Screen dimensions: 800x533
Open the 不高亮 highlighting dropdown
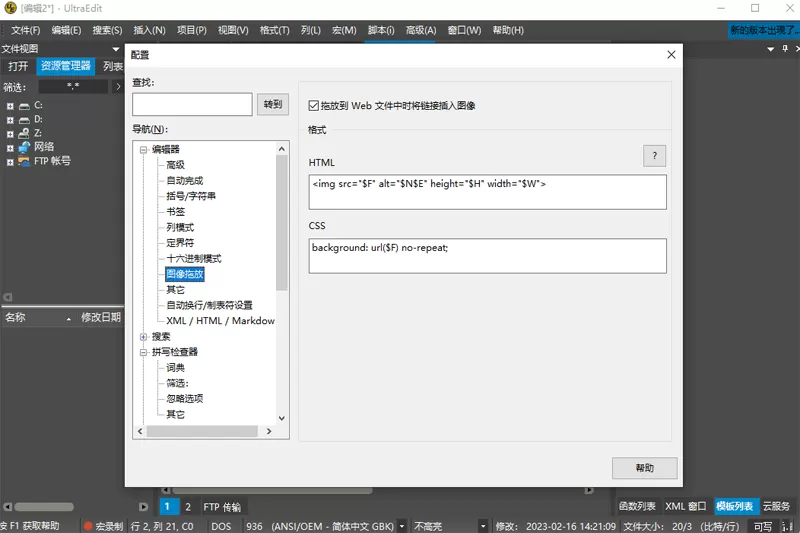pyautogui.click(x=483, y=526)
